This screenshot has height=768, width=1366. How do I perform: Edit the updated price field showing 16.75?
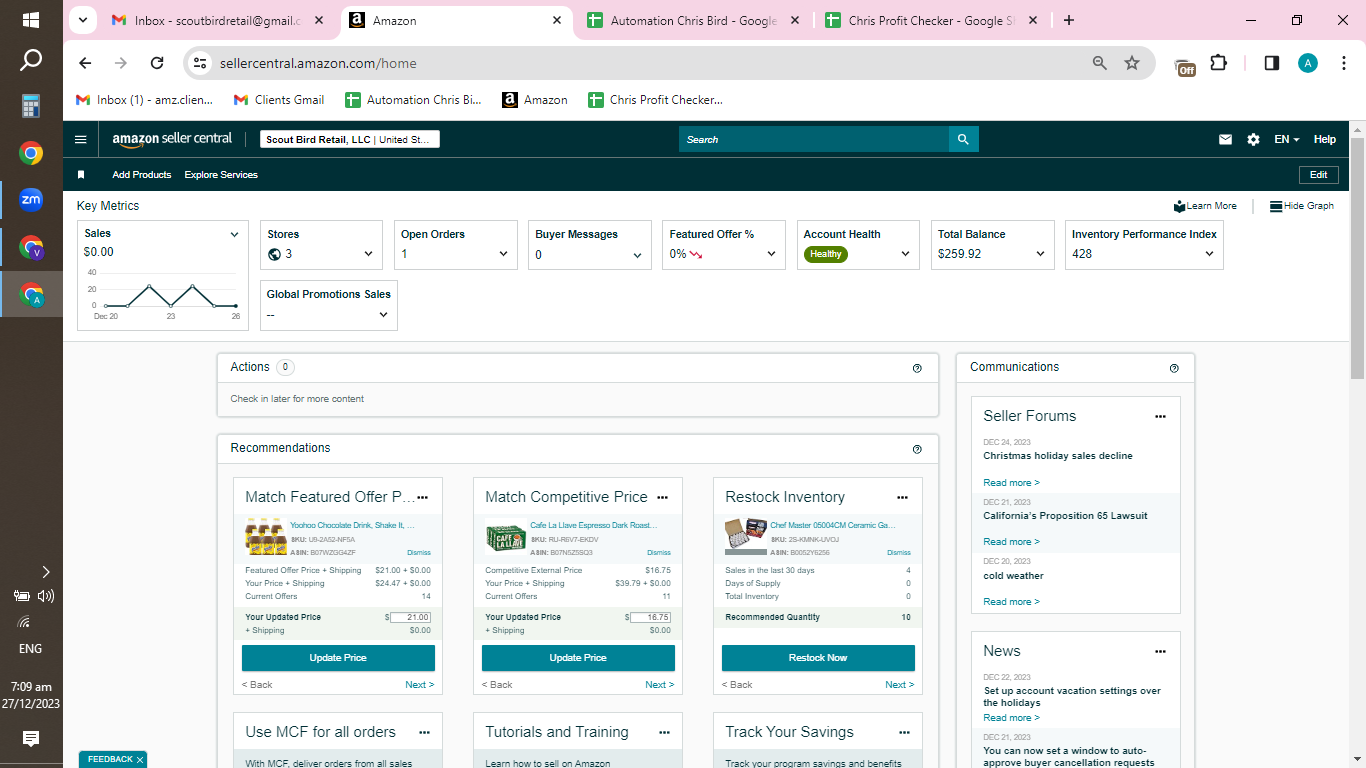[x=651, y=618]
